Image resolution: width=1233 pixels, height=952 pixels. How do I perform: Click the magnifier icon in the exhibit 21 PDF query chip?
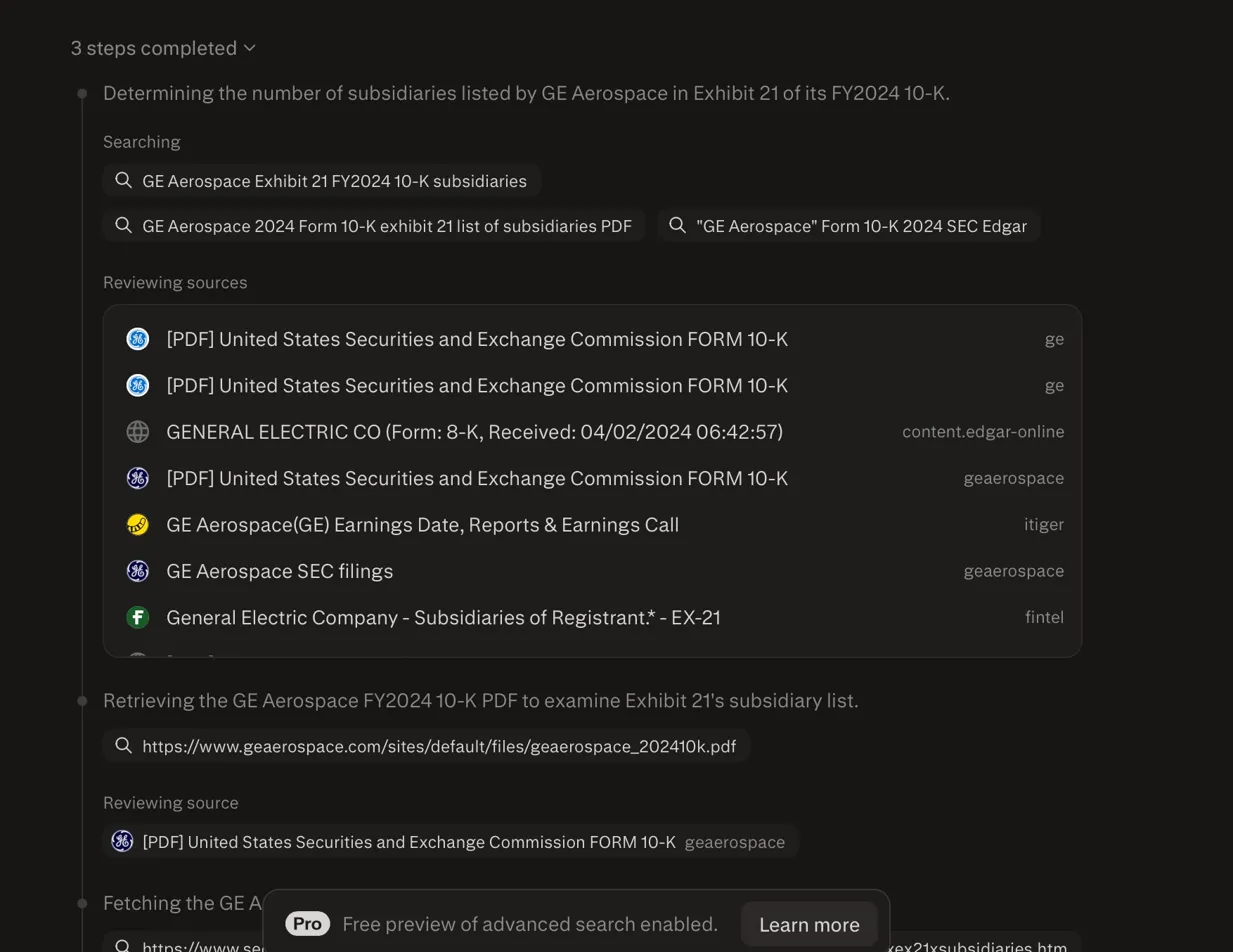point(123,225)
